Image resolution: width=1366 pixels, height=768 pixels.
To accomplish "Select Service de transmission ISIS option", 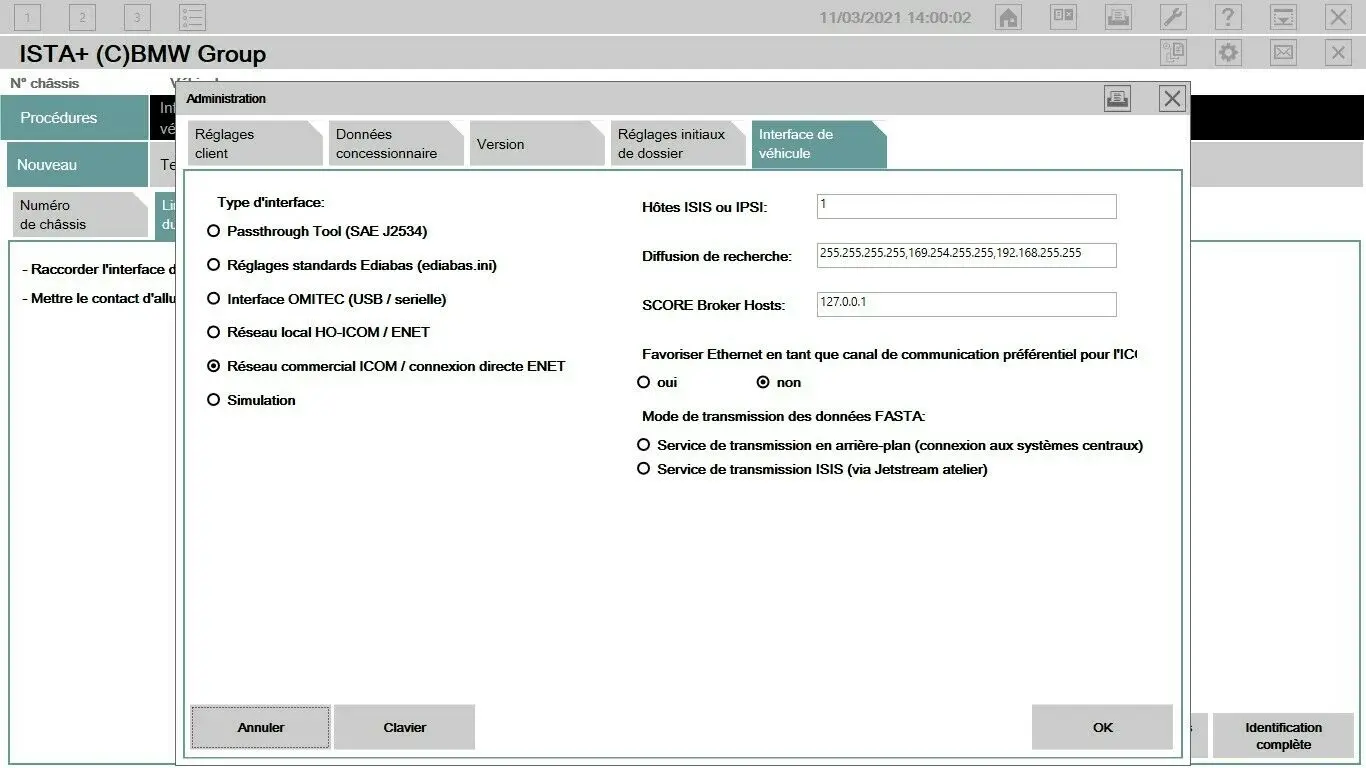I will tap(643, 469).
